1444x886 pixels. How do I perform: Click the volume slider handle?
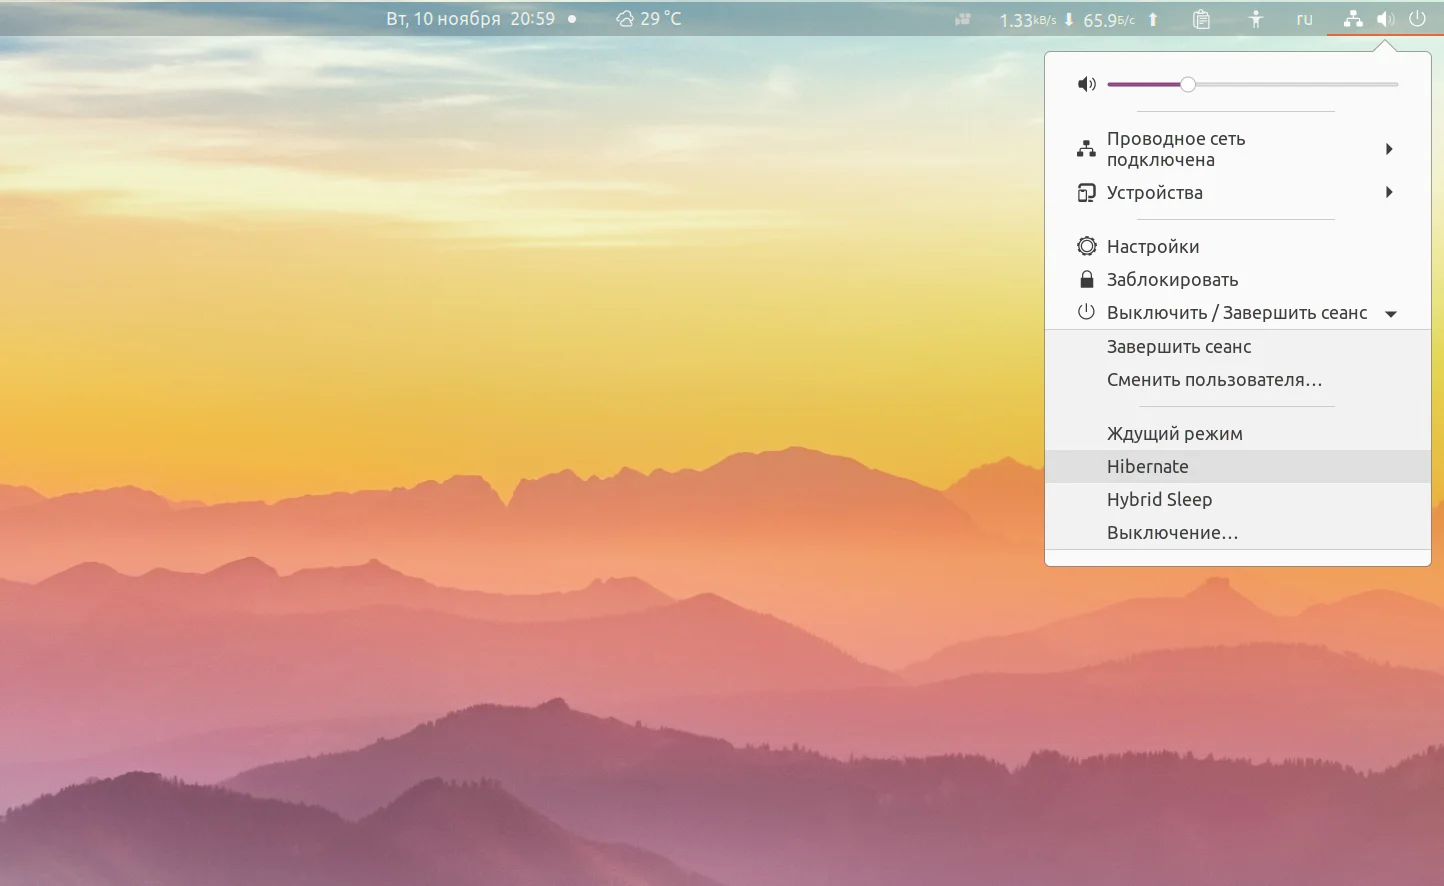pyautogui.click(x=1187, y=85)
